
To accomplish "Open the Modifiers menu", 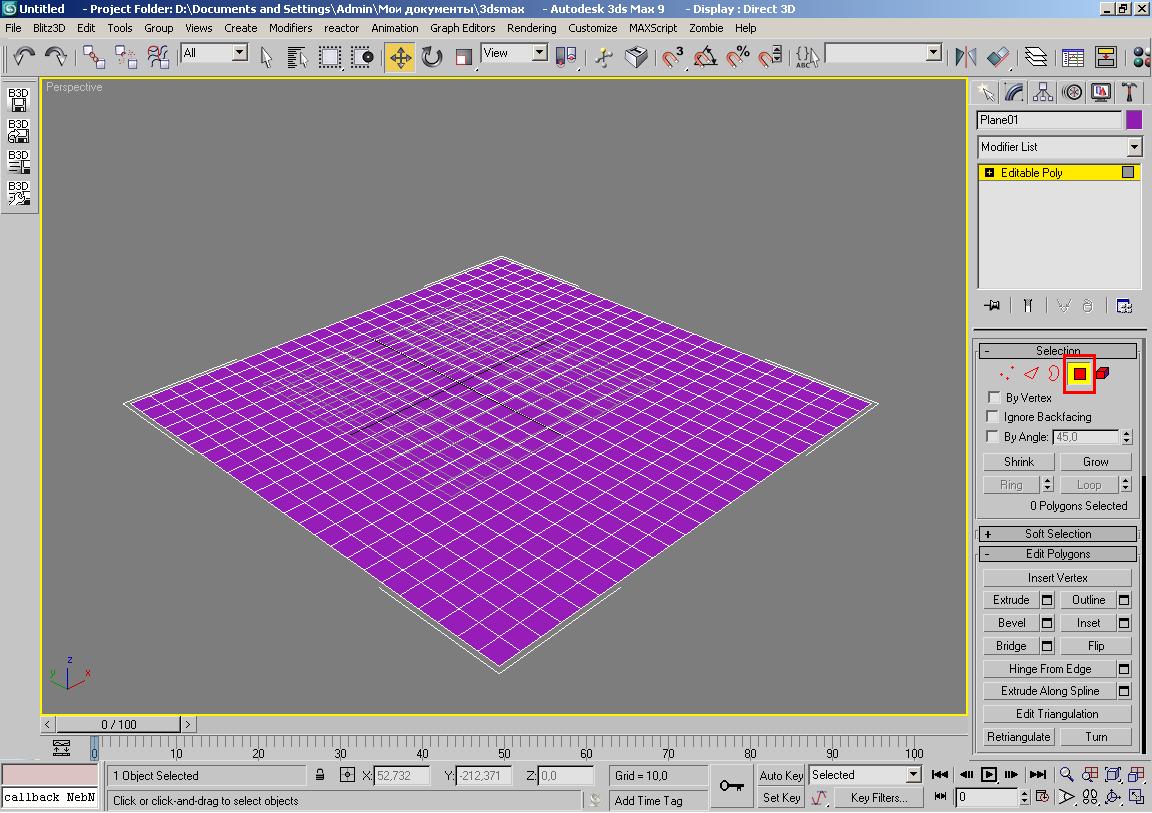I will [x=290, y=28].
